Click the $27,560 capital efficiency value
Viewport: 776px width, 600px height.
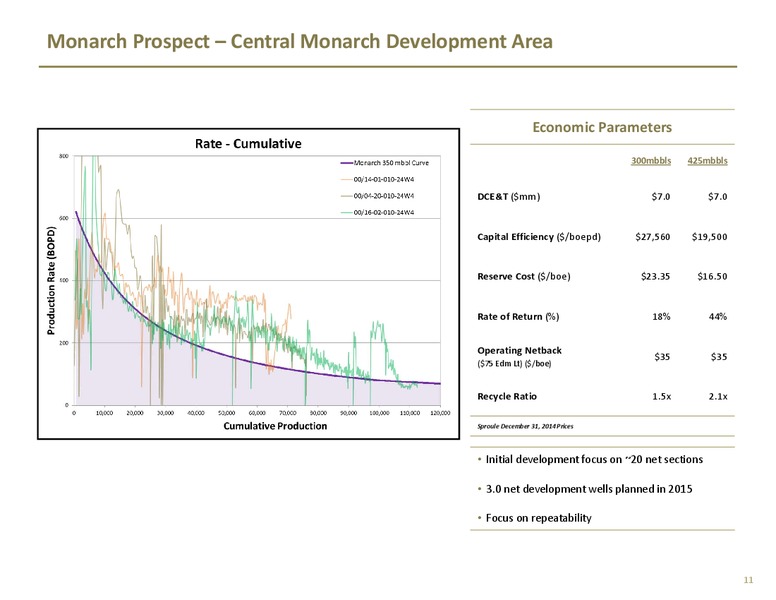coord(653,237)
